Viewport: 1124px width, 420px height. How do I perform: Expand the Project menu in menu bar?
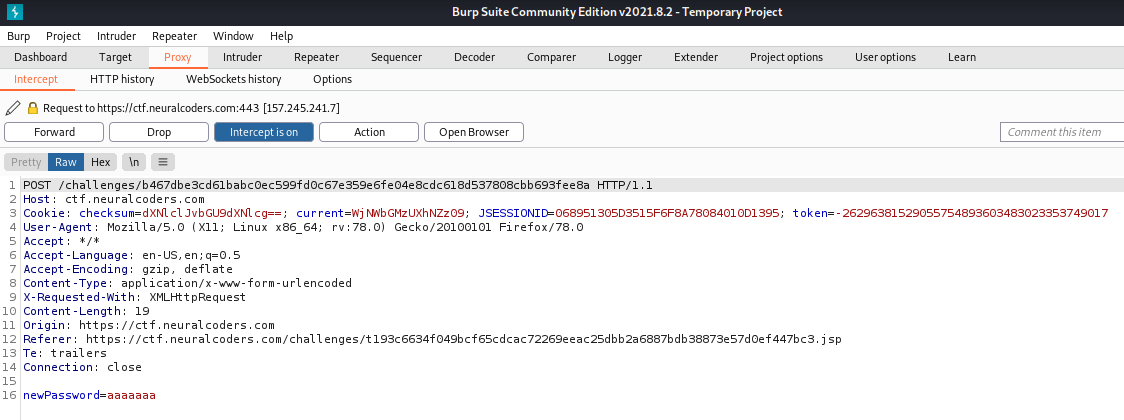point(63,36)
